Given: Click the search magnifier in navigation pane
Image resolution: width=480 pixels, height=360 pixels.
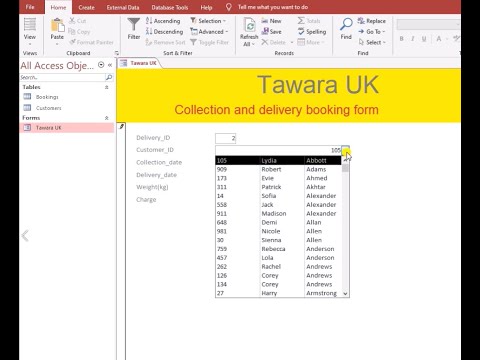Looking at the screenshot, I should pos(109,77).
